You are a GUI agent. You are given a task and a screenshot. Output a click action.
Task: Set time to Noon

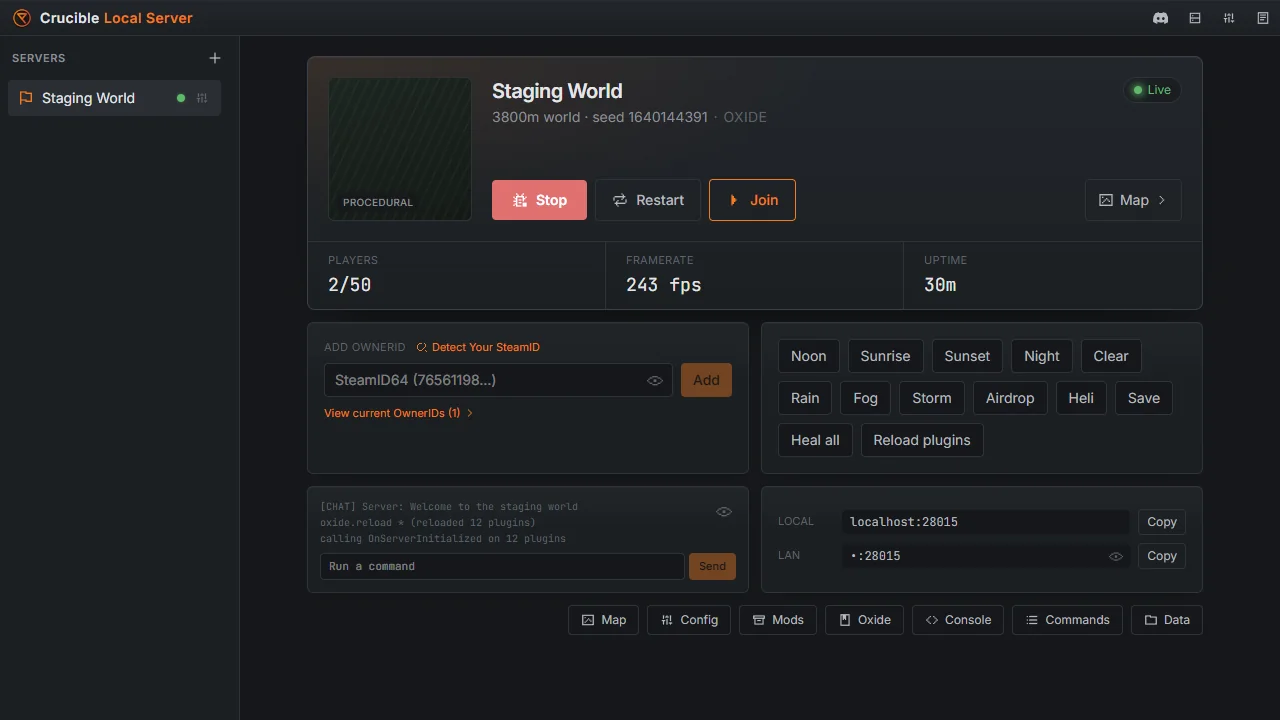[808, 356]
